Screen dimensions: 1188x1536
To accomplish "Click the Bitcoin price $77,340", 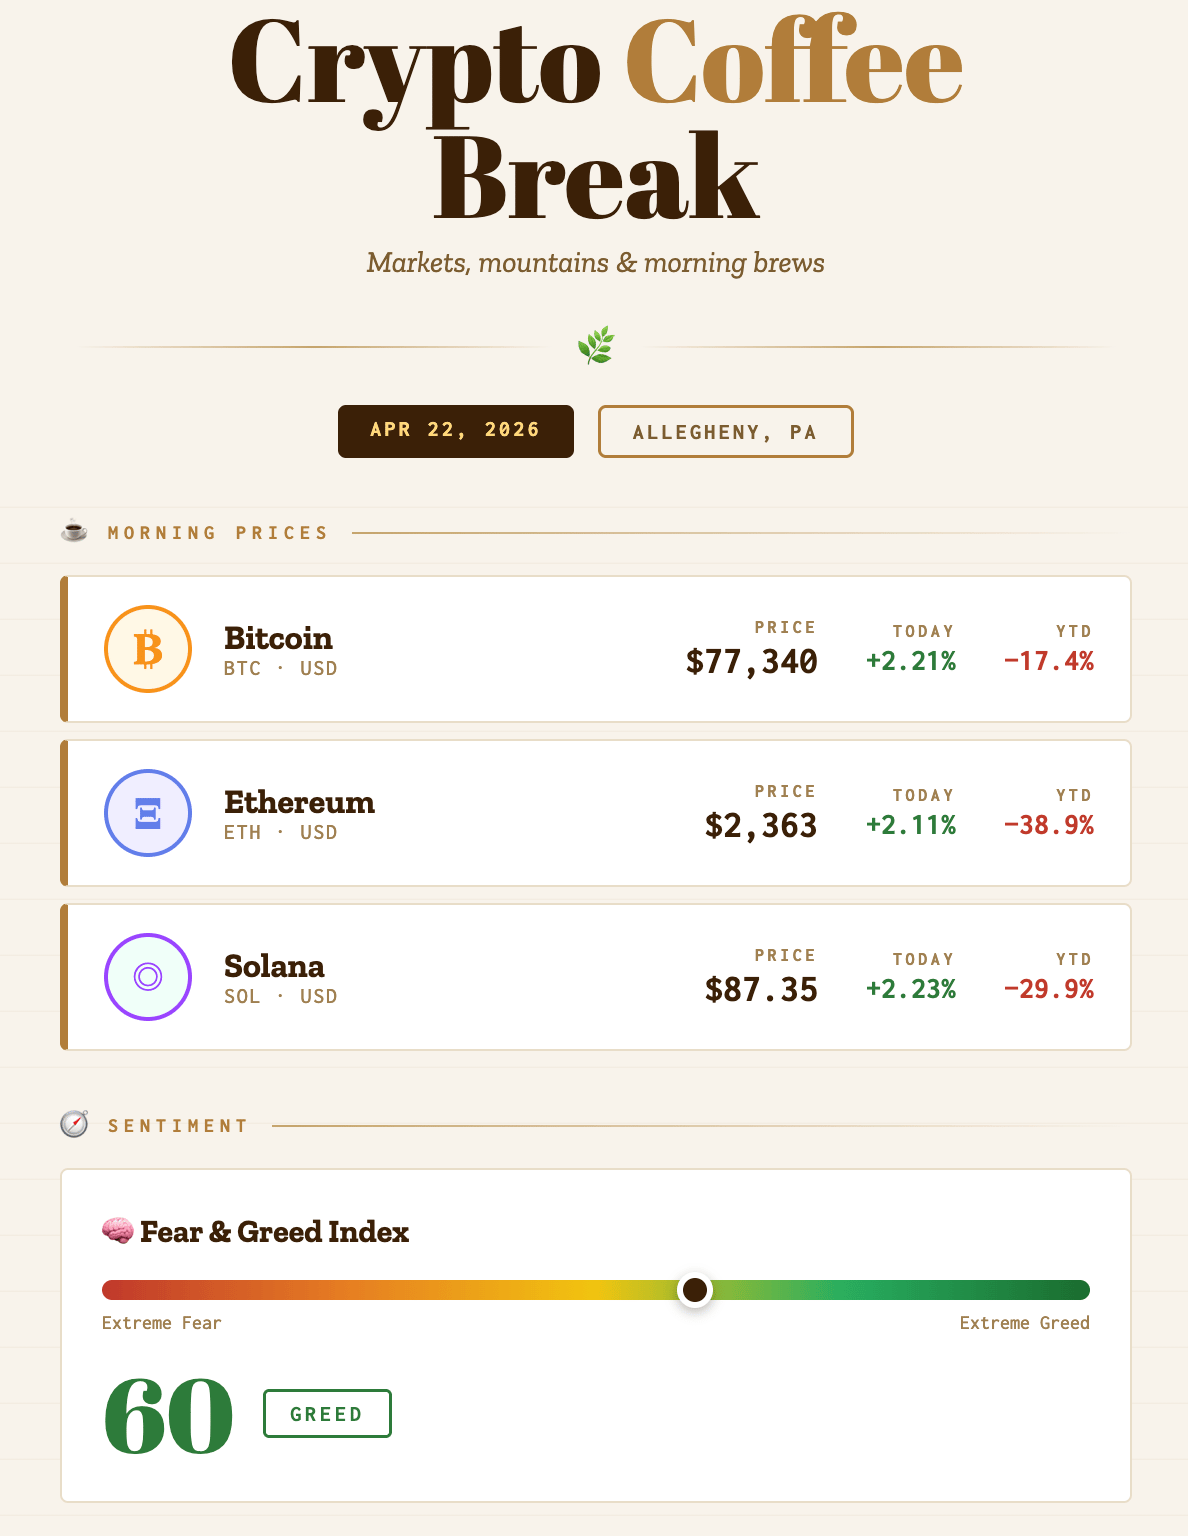I will click(752, 662).
